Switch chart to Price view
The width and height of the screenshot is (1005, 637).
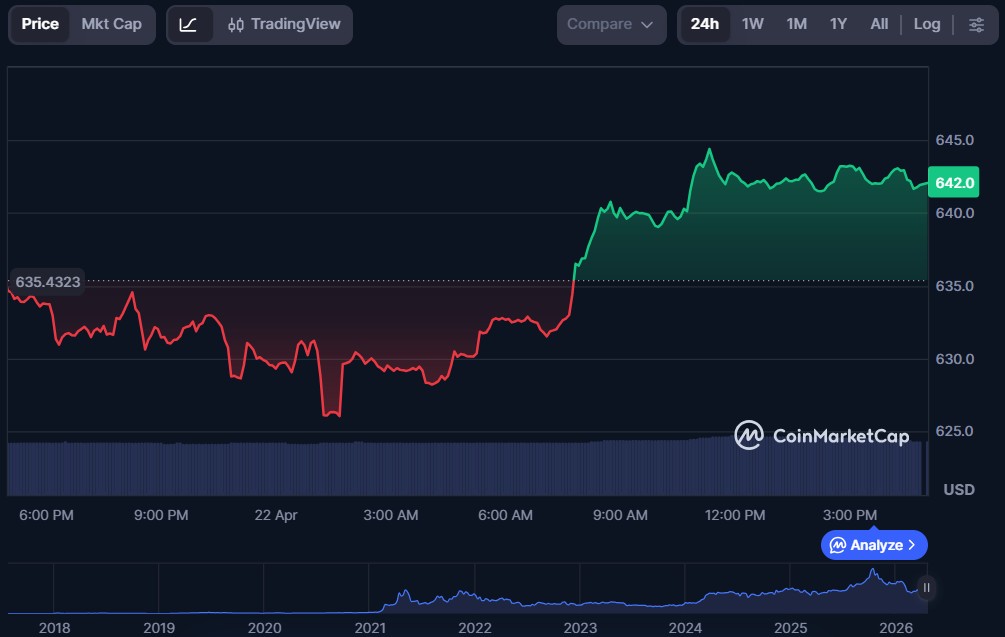[40, 24]
